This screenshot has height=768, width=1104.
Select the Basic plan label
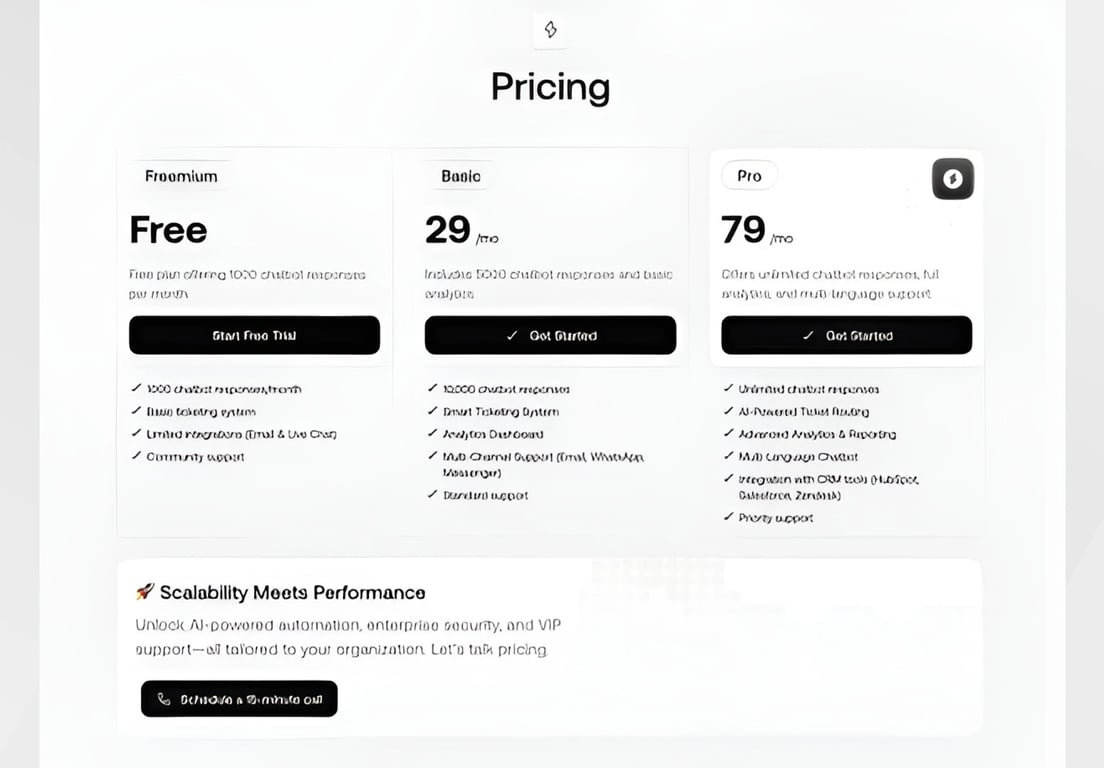click(x=461, y=176)
